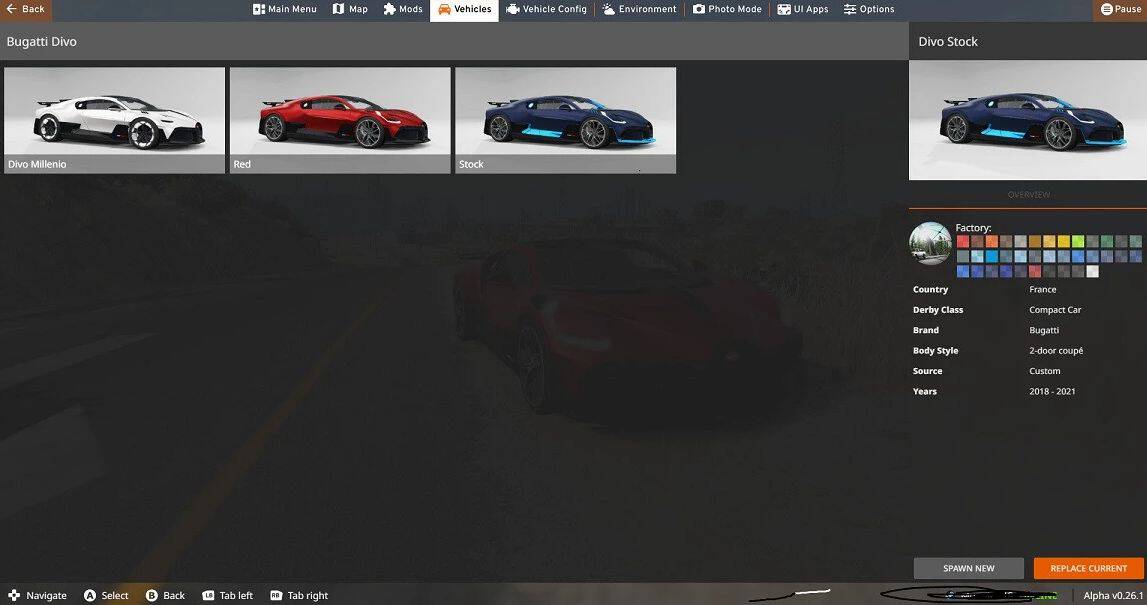Pause the game
1147x605 pixels.
pos(1119,9)
